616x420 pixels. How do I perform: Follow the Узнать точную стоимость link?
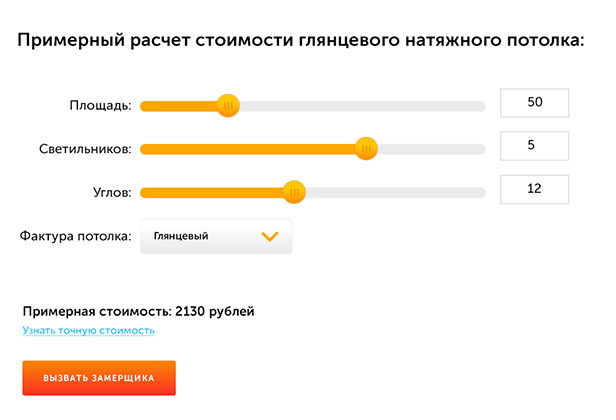click(x=88, y=330)
